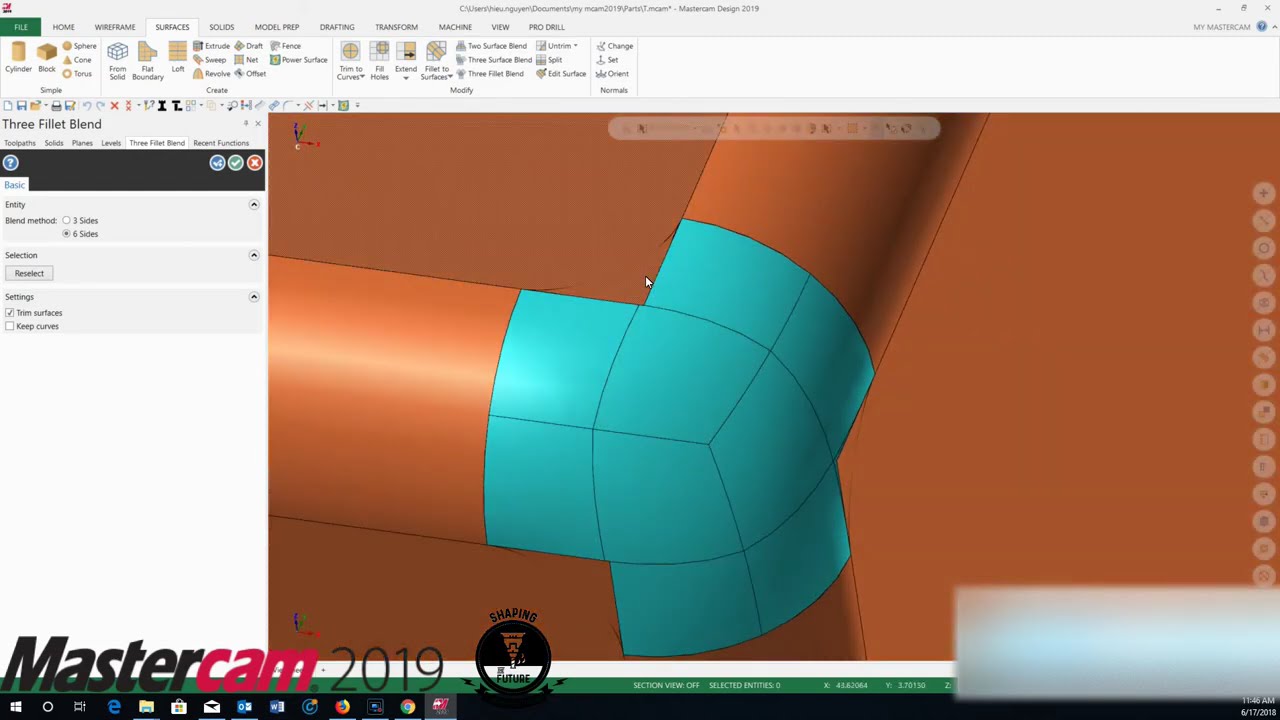
Task: Select the Loft surface tool
Action: (178, 58)
